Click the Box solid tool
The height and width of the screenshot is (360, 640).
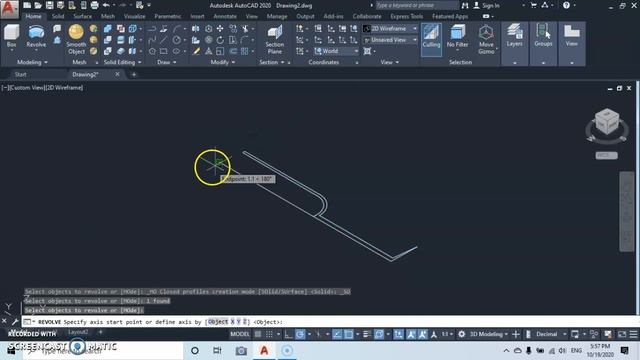coord(11,36)
